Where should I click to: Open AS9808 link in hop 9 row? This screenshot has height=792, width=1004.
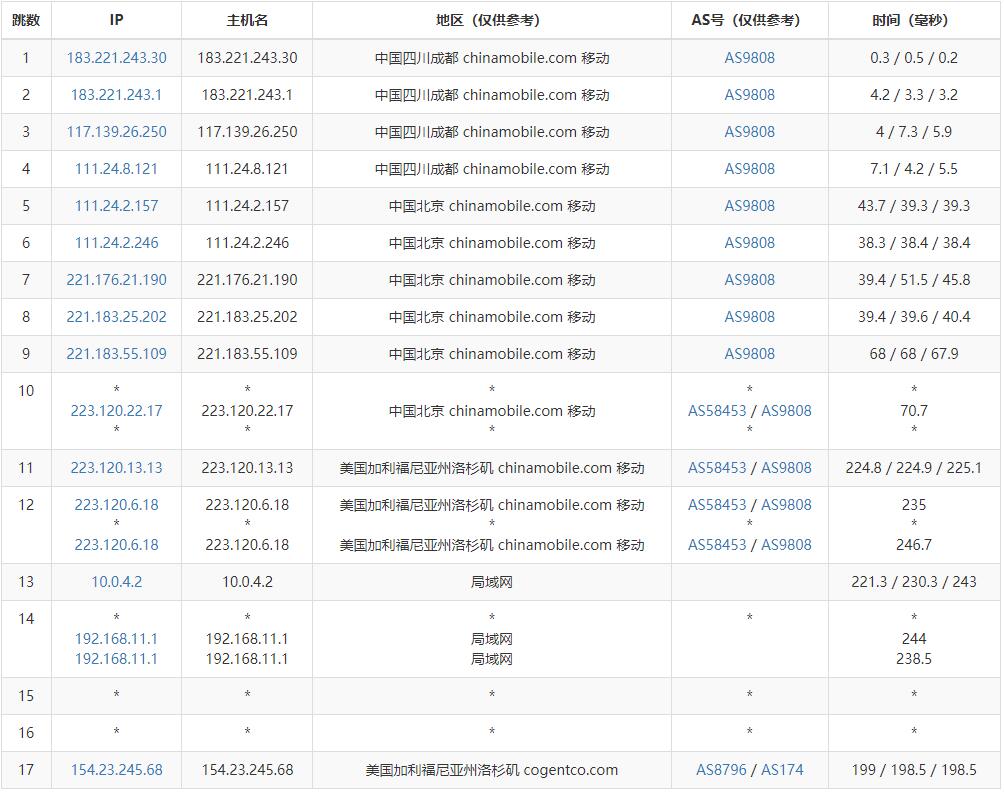coord(749,354)
